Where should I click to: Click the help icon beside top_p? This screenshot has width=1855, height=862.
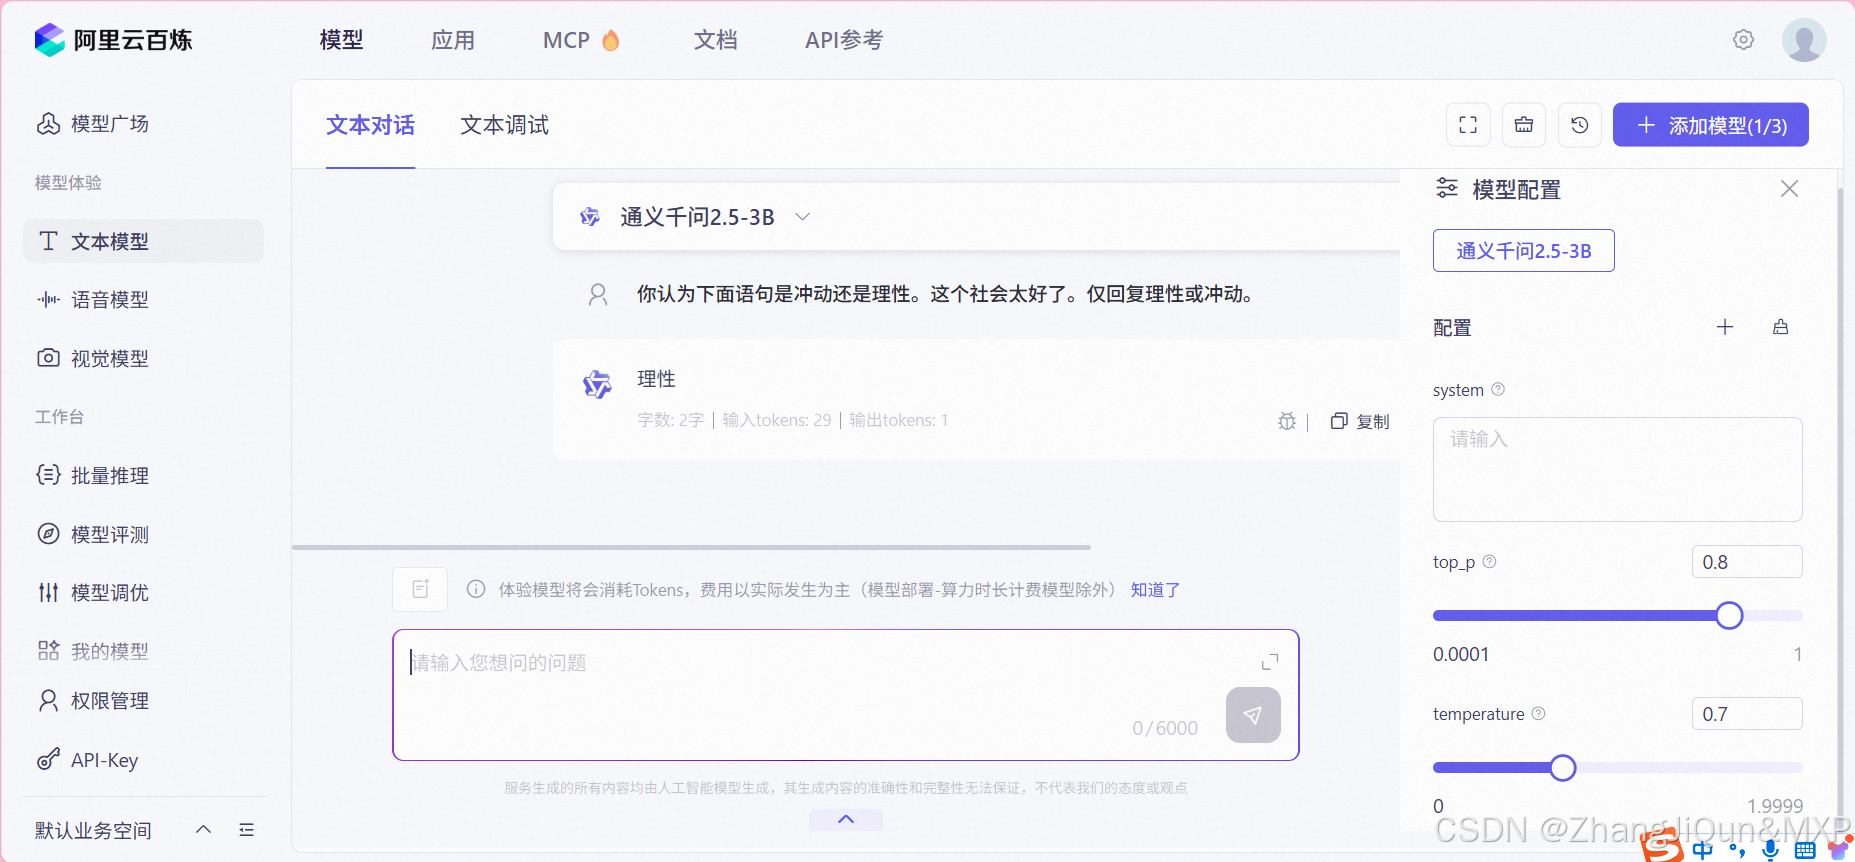coord(1489,561)
